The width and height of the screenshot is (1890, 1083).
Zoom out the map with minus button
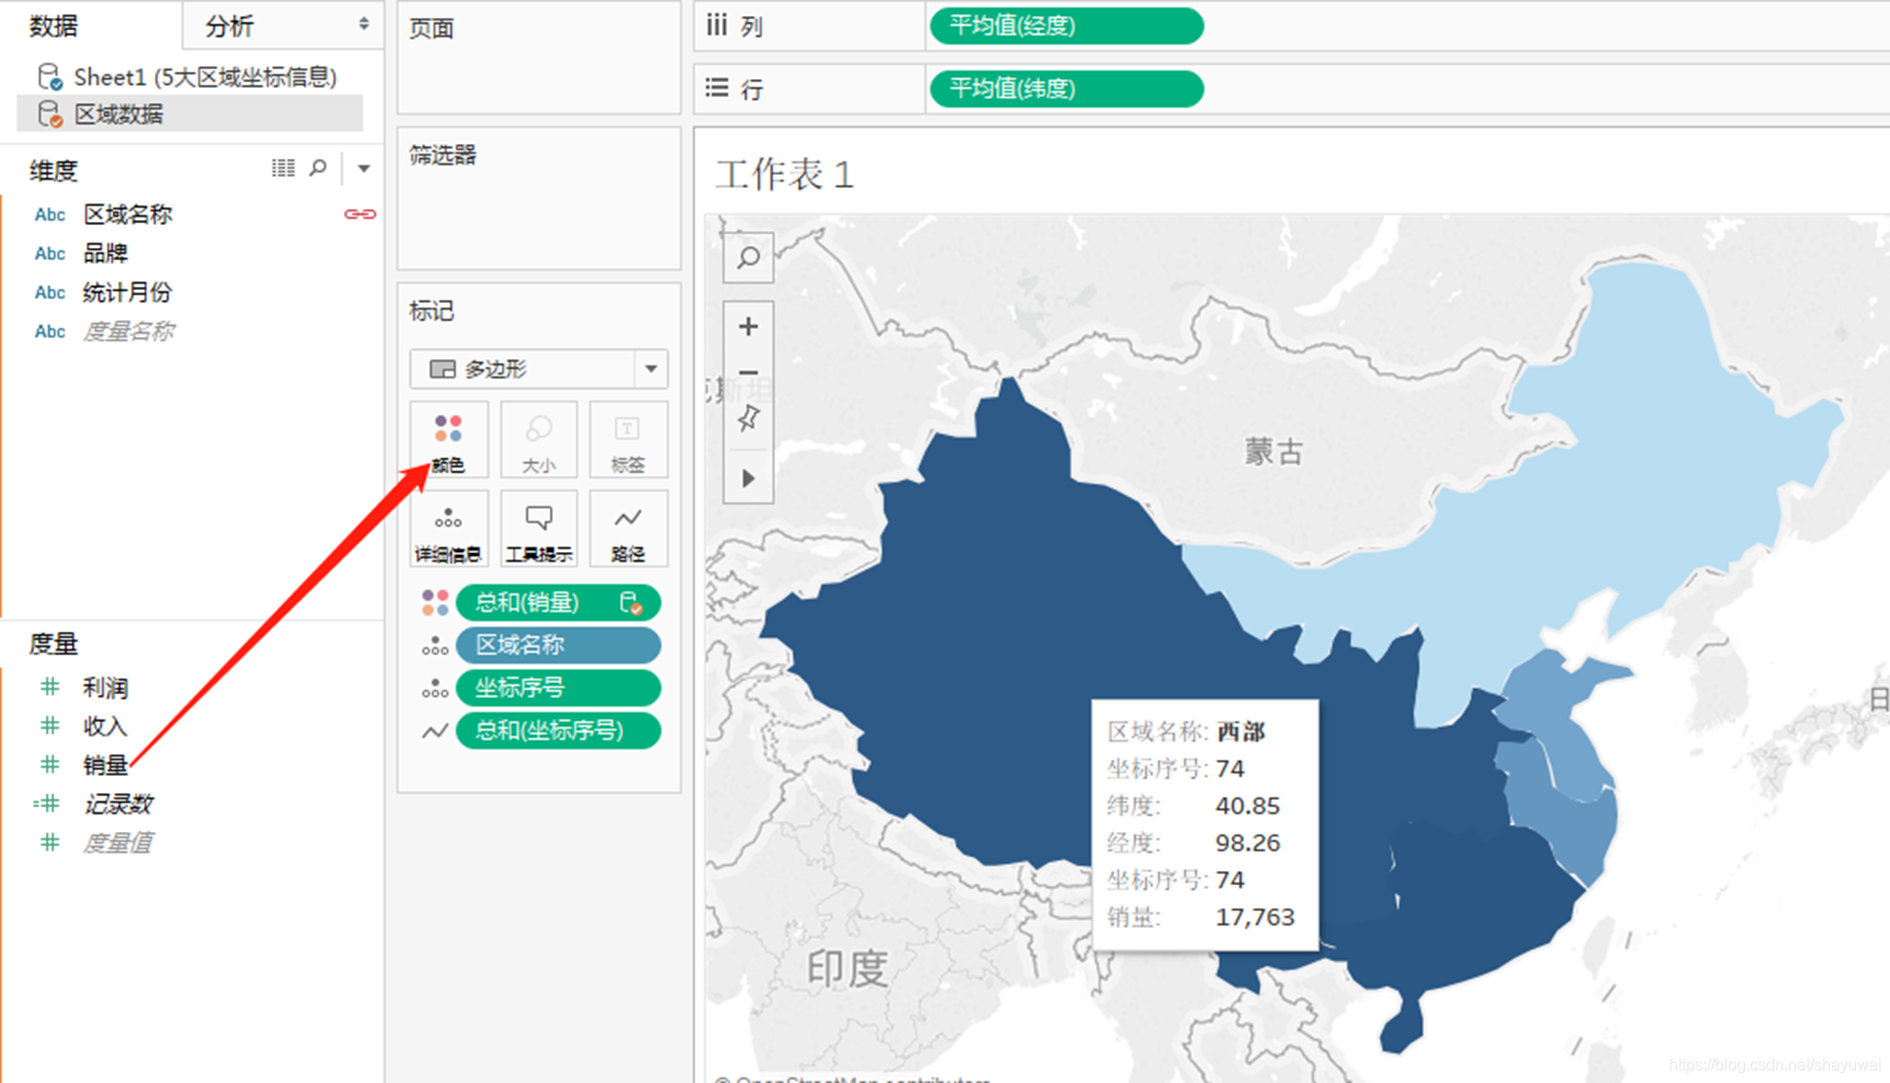click(x=748, y=372)
